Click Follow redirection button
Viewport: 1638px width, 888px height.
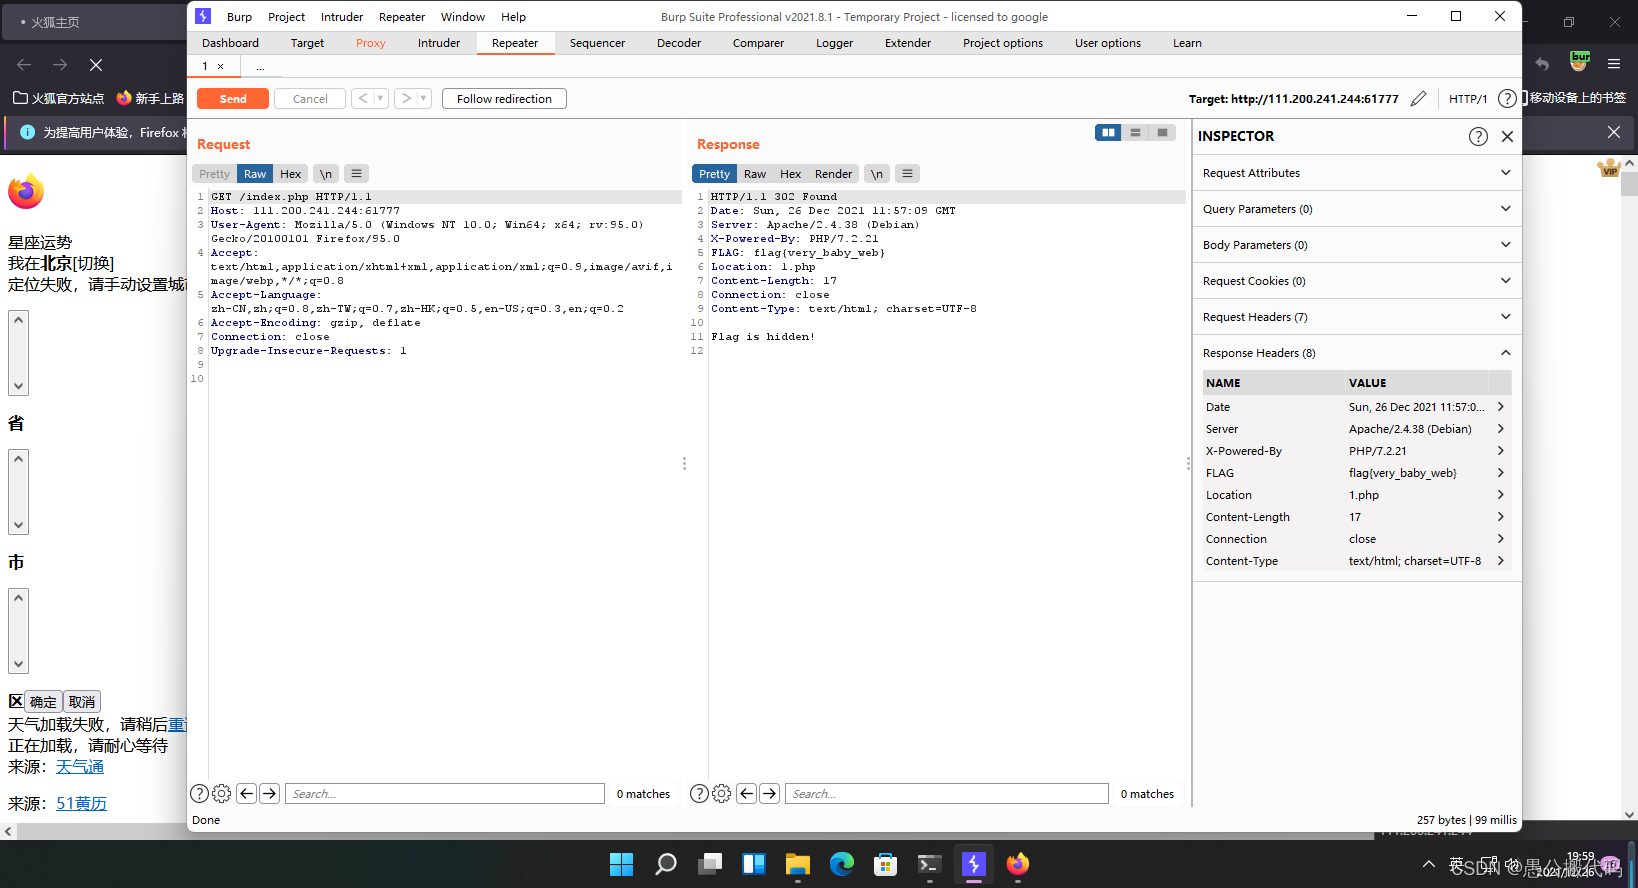click(x=504, y=98)
